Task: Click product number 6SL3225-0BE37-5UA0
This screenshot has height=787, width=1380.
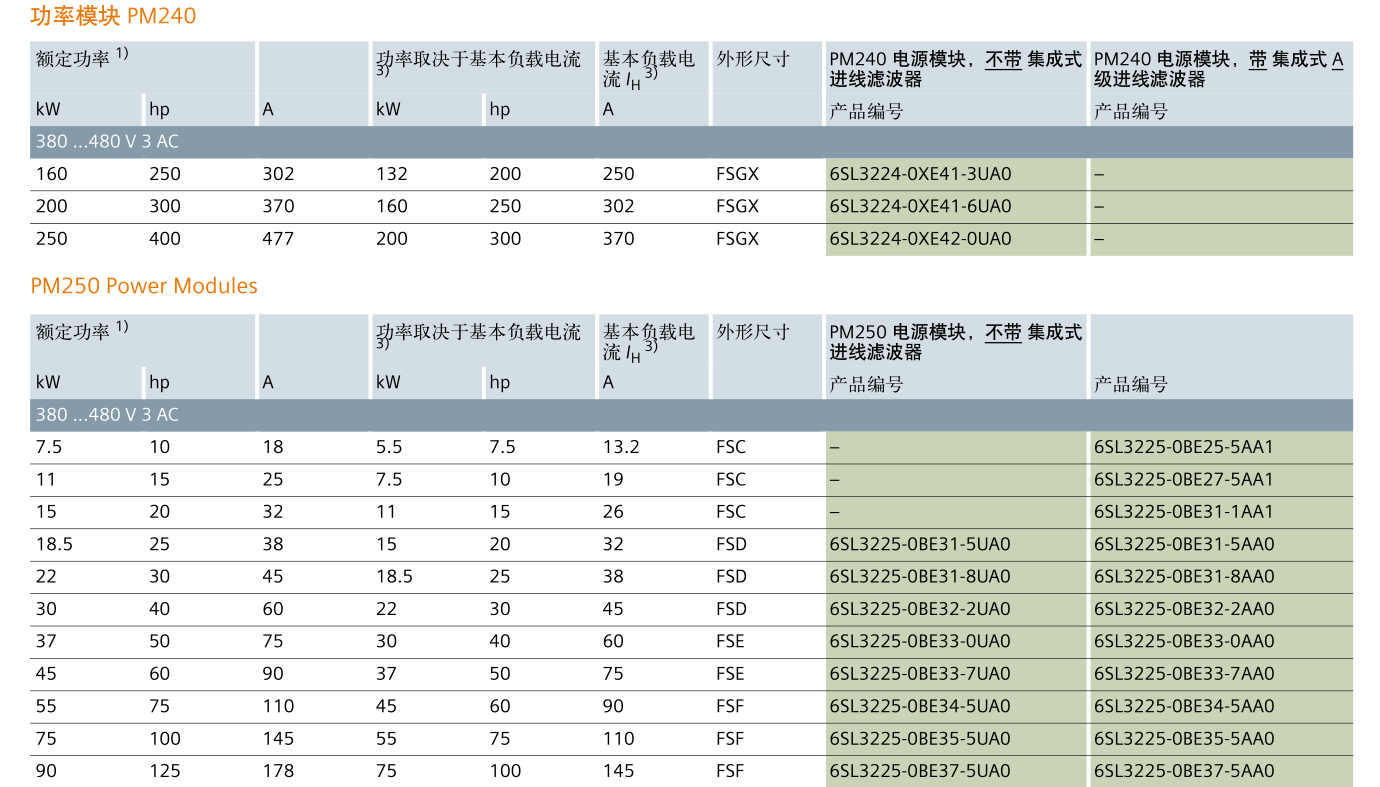Action: (x=920, y=771)
